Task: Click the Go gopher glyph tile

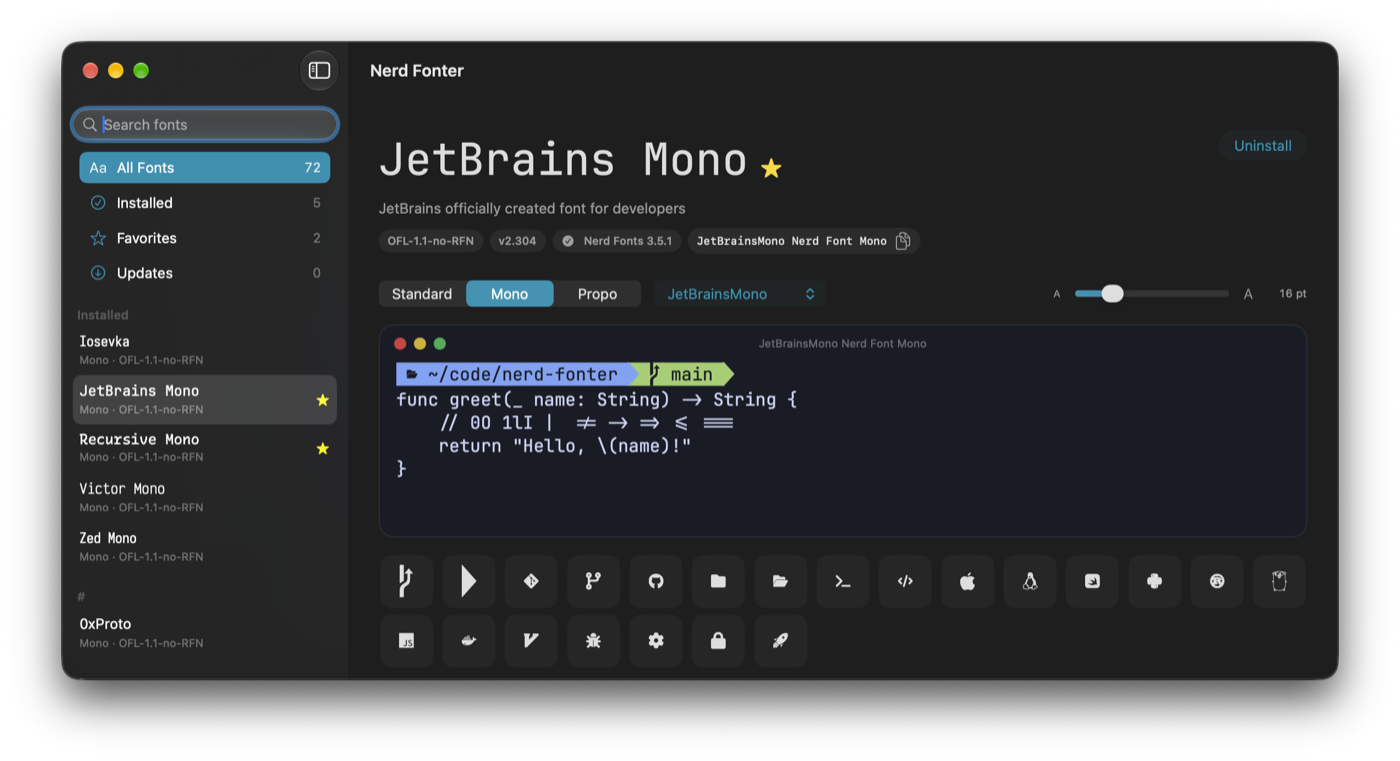Action: [1279, 581]
